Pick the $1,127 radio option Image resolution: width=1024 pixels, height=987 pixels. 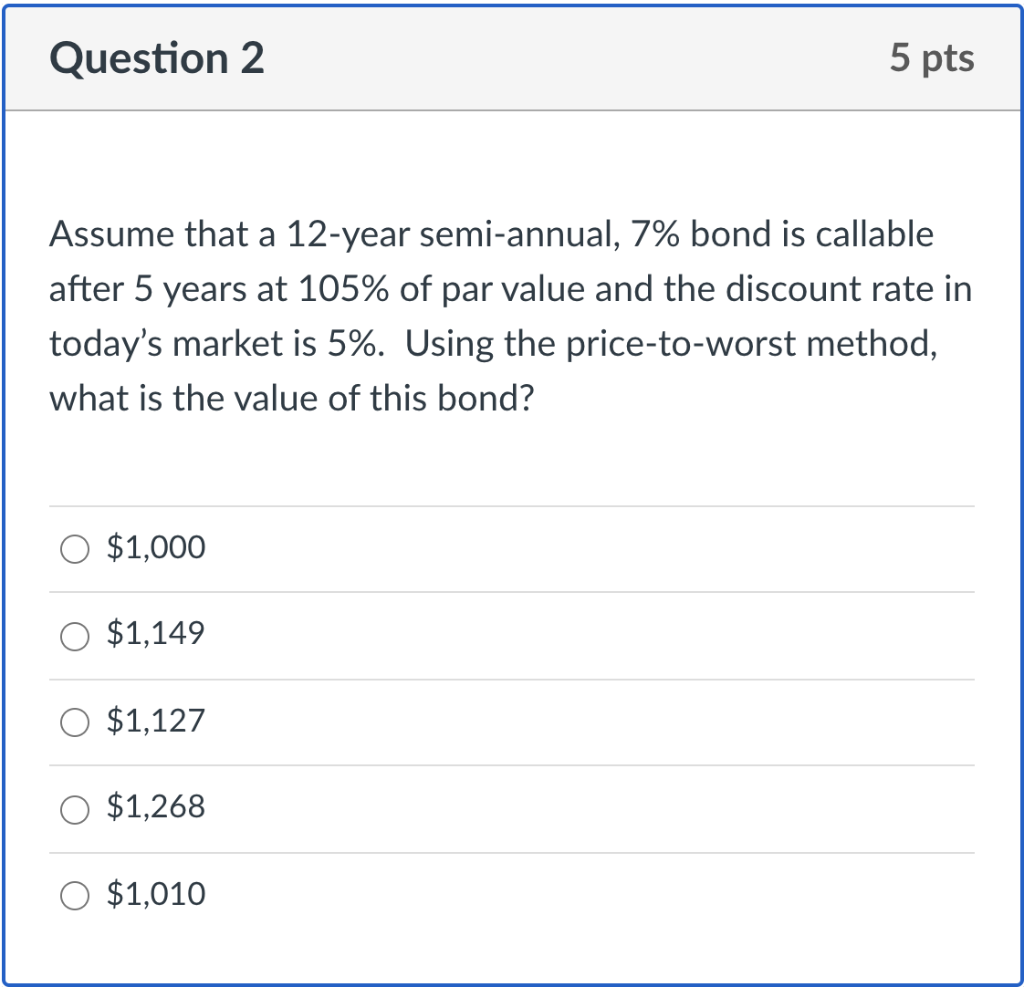[x=75, y=722]
